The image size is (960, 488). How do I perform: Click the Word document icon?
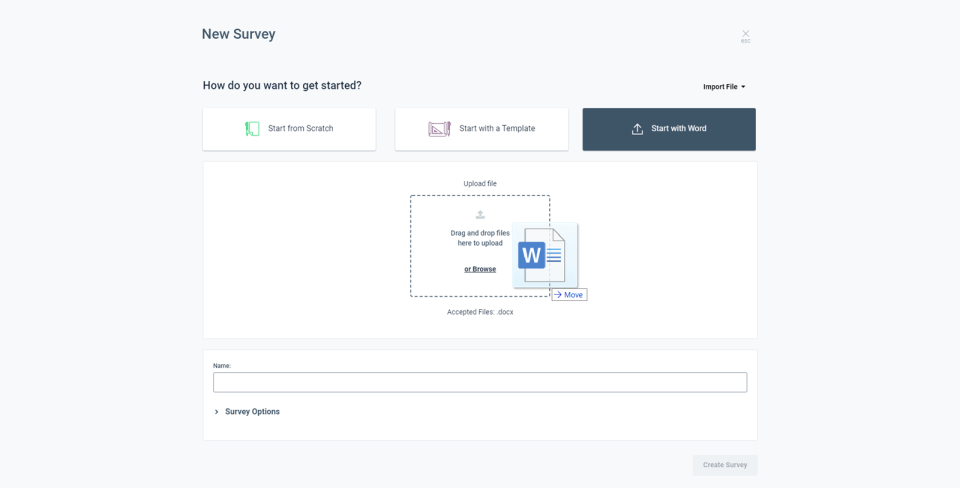click(x=544, y=255)
